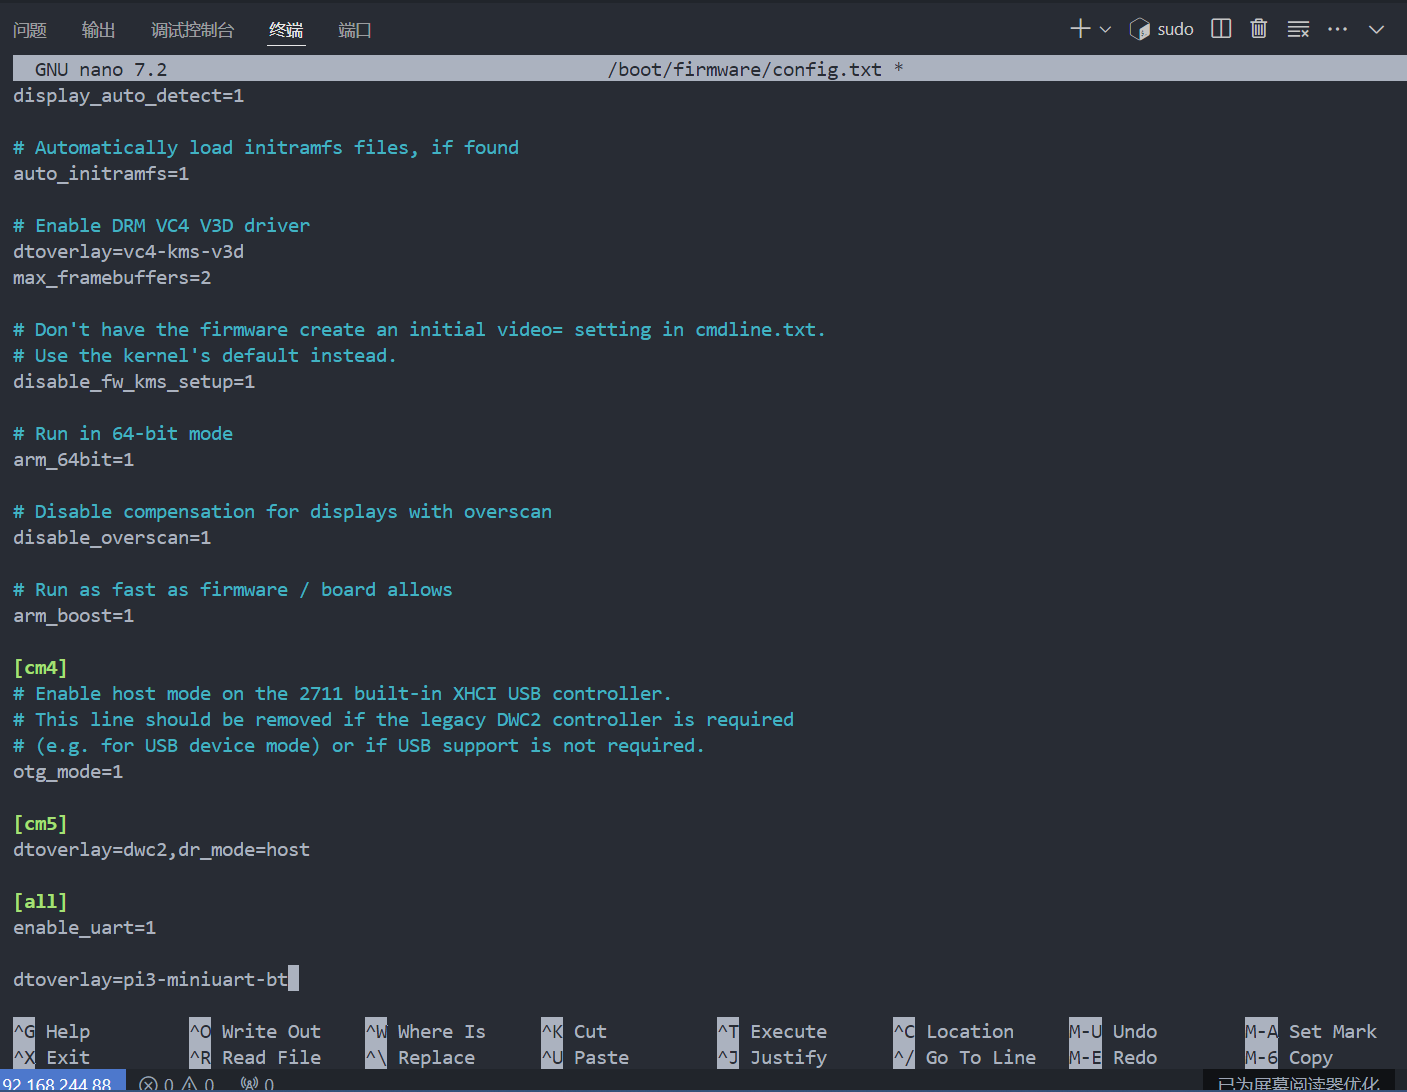Click the M-E Redo shortcut label
Image resolution: width=1407 pixels, height=1092 pixels.
point(1113,1057)
